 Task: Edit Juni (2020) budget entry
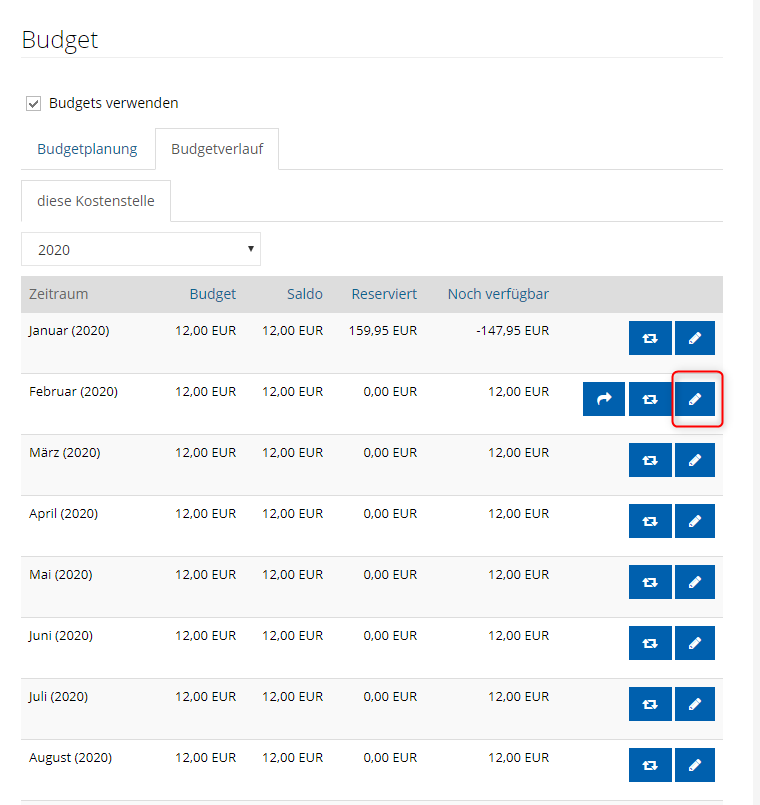(x=695, y=643)
